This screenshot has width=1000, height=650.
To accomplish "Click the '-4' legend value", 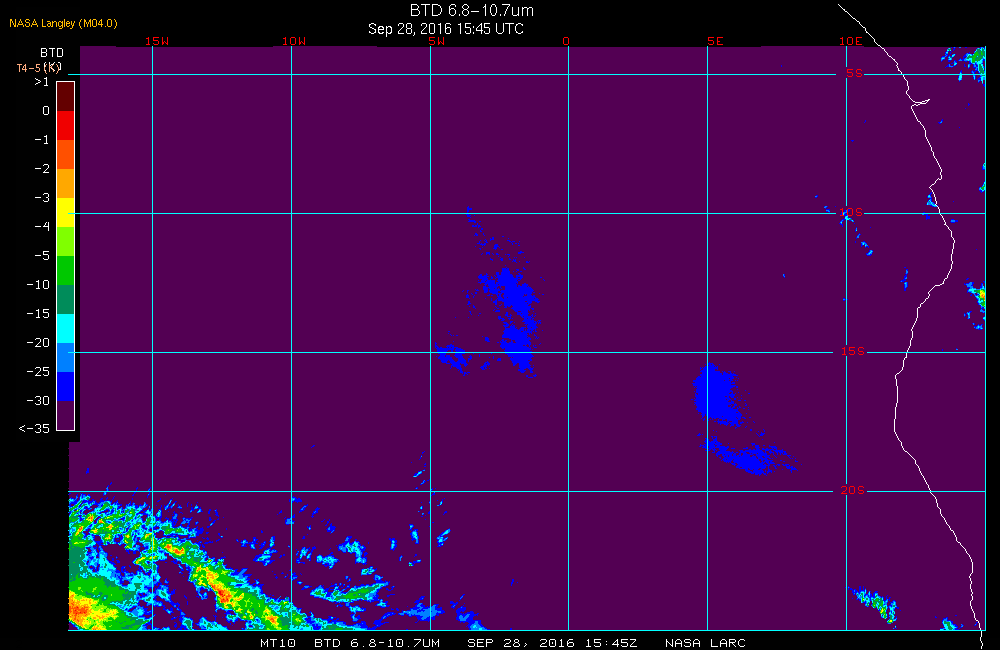I will [41, 226].
